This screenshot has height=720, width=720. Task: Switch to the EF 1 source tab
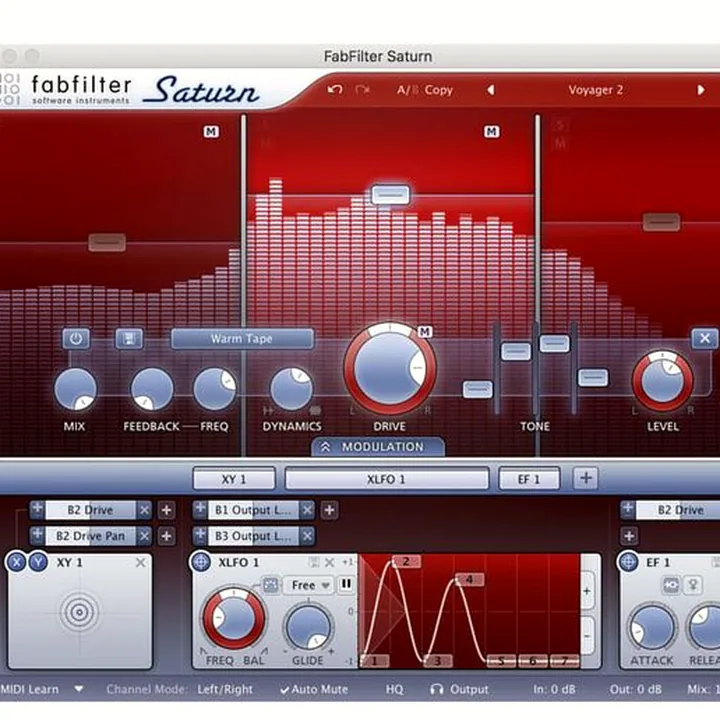pyautogui.click(x=529, y=479)
